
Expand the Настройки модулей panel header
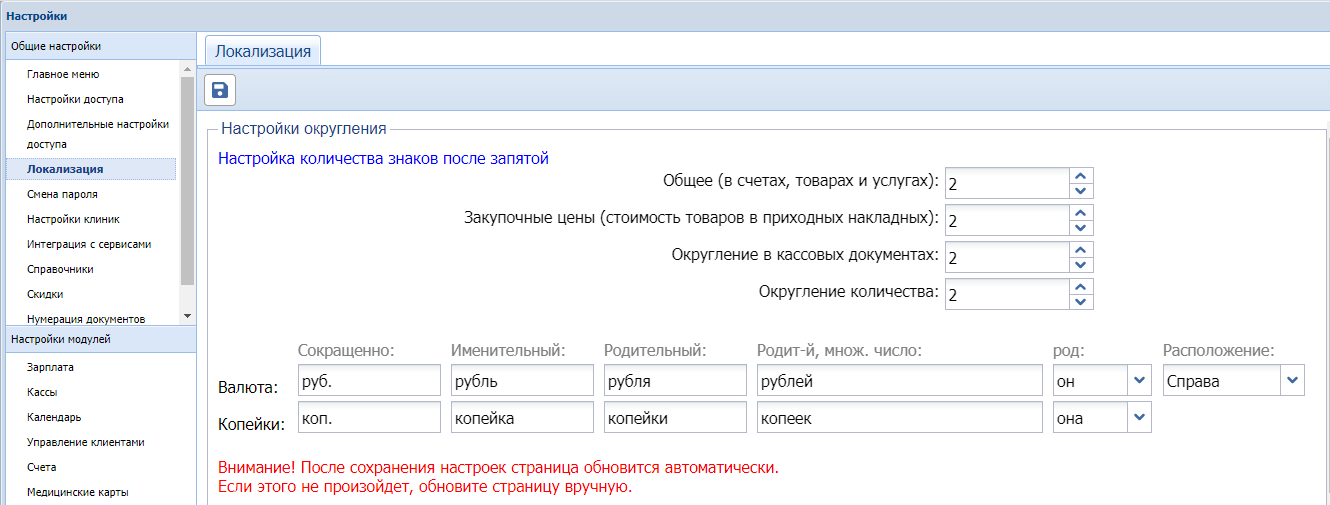pyautogui.click(x=98, y=339)
